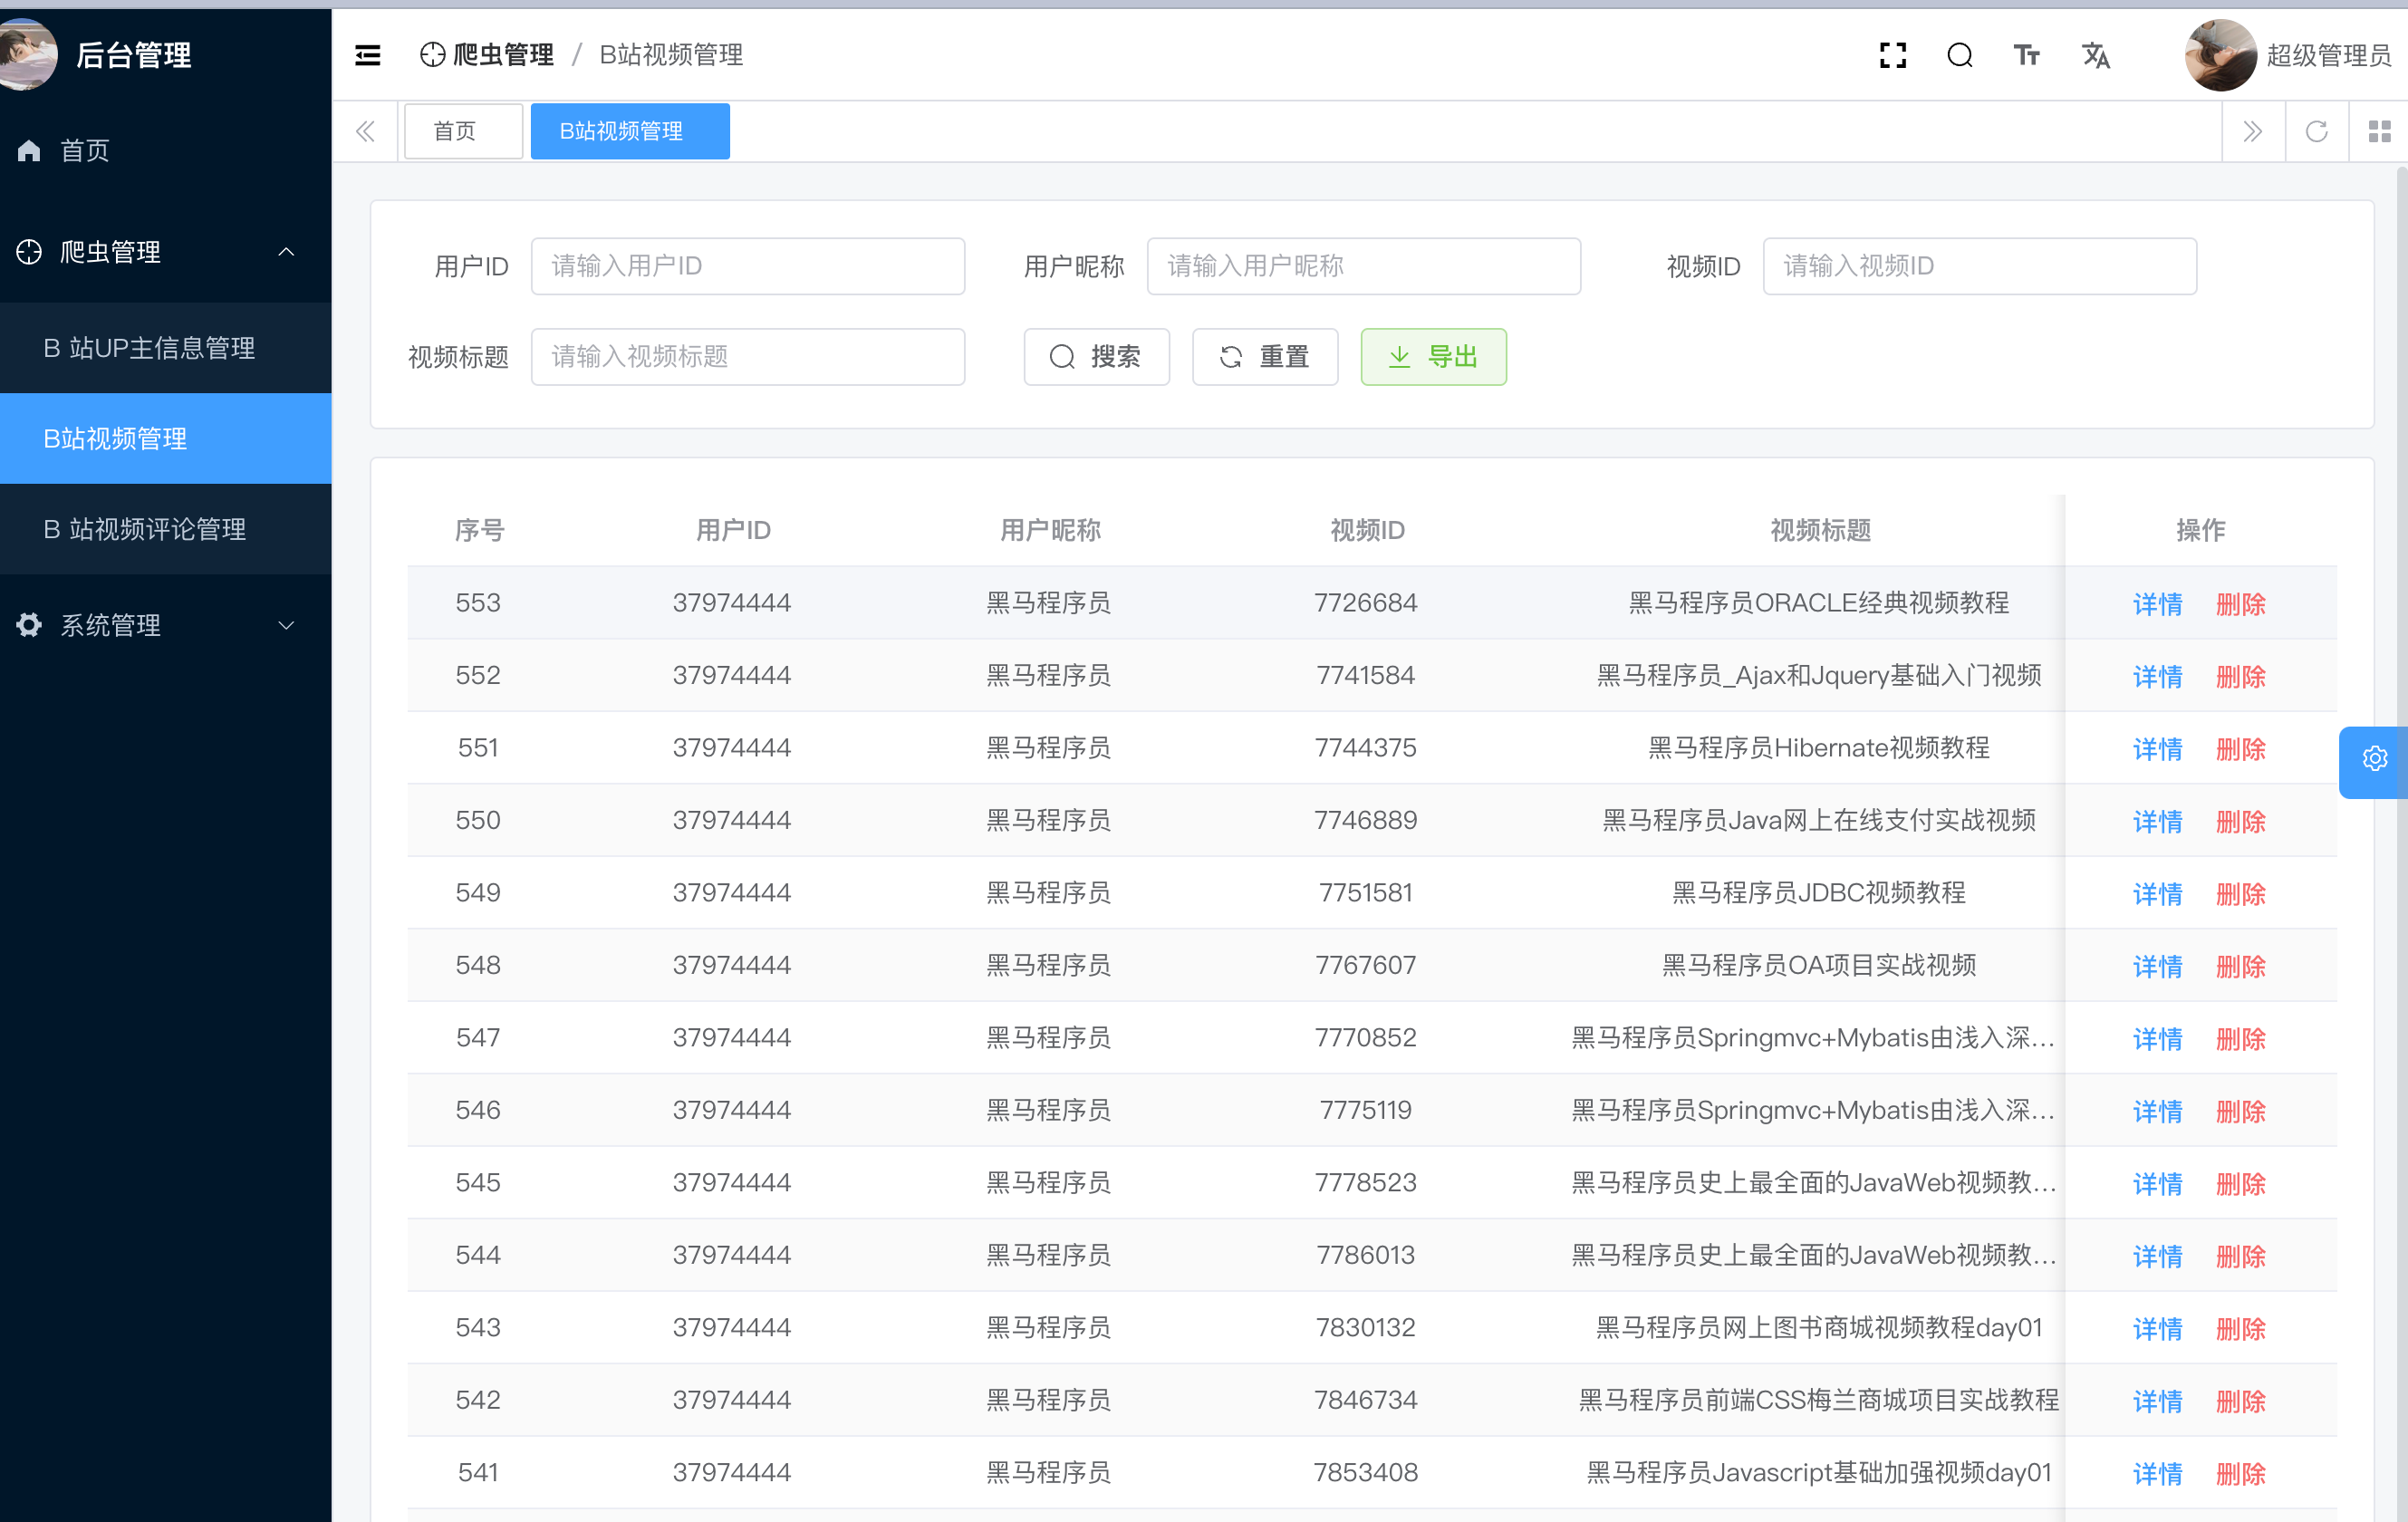This screenshot has height=1522, width=2408.
Task: Click the 用户昵称 column header
Action: tap(1050, 530)
